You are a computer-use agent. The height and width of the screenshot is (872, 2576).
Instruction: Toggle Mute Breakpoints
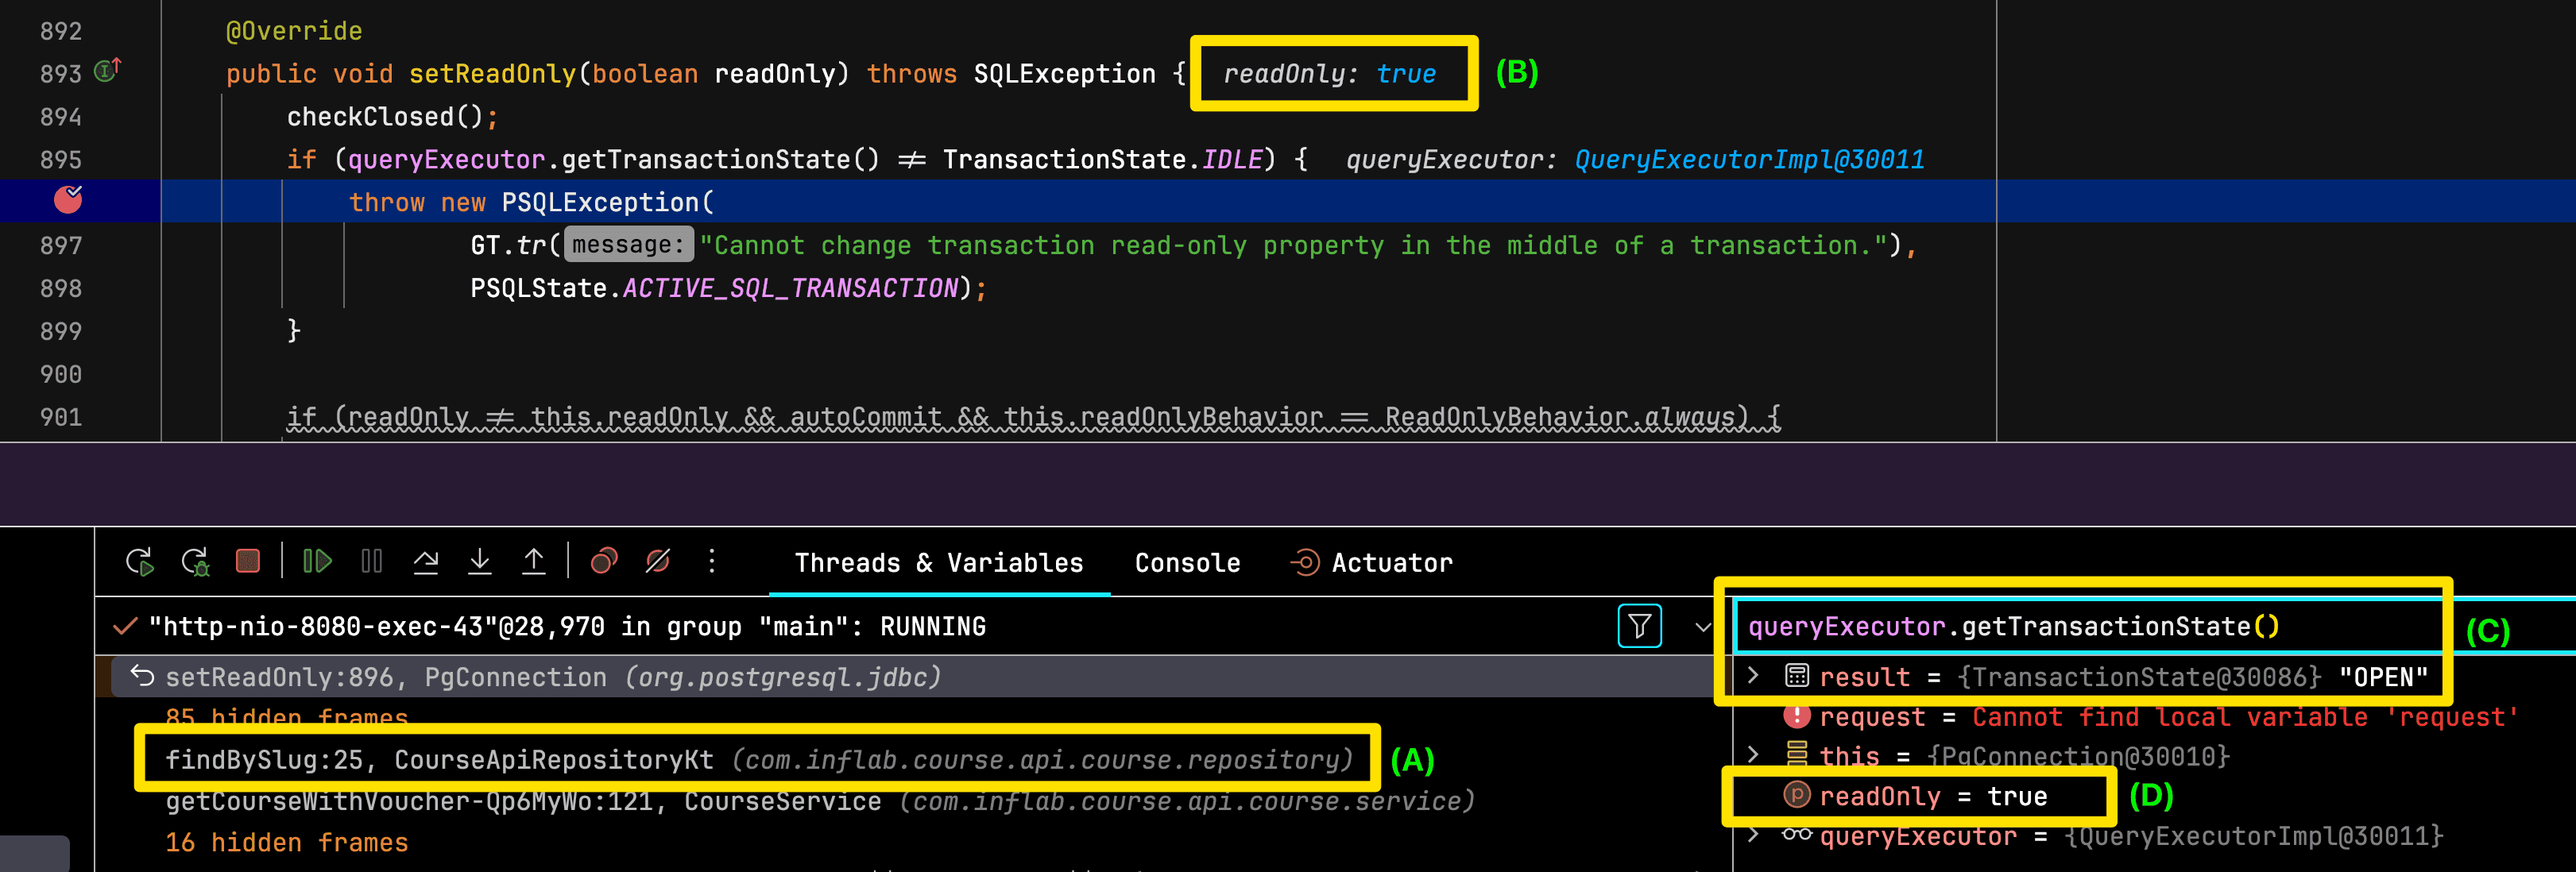pos(658,562)
